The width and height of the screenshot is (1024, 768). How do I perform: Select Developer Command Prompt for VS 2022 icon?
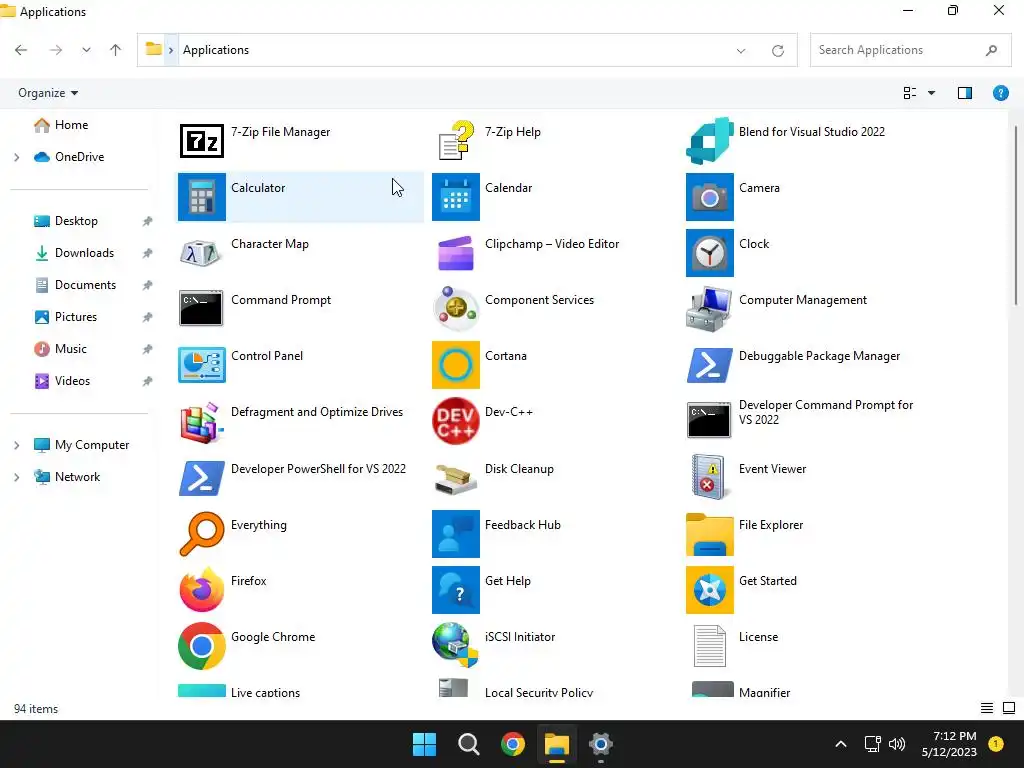tap(710, 421)
